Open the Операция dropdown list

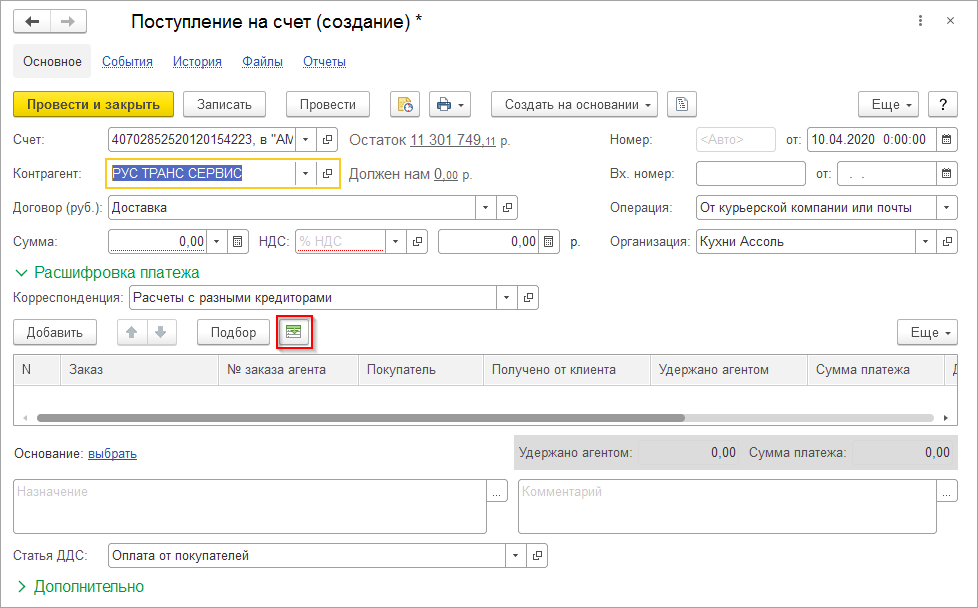pos(946,207)
